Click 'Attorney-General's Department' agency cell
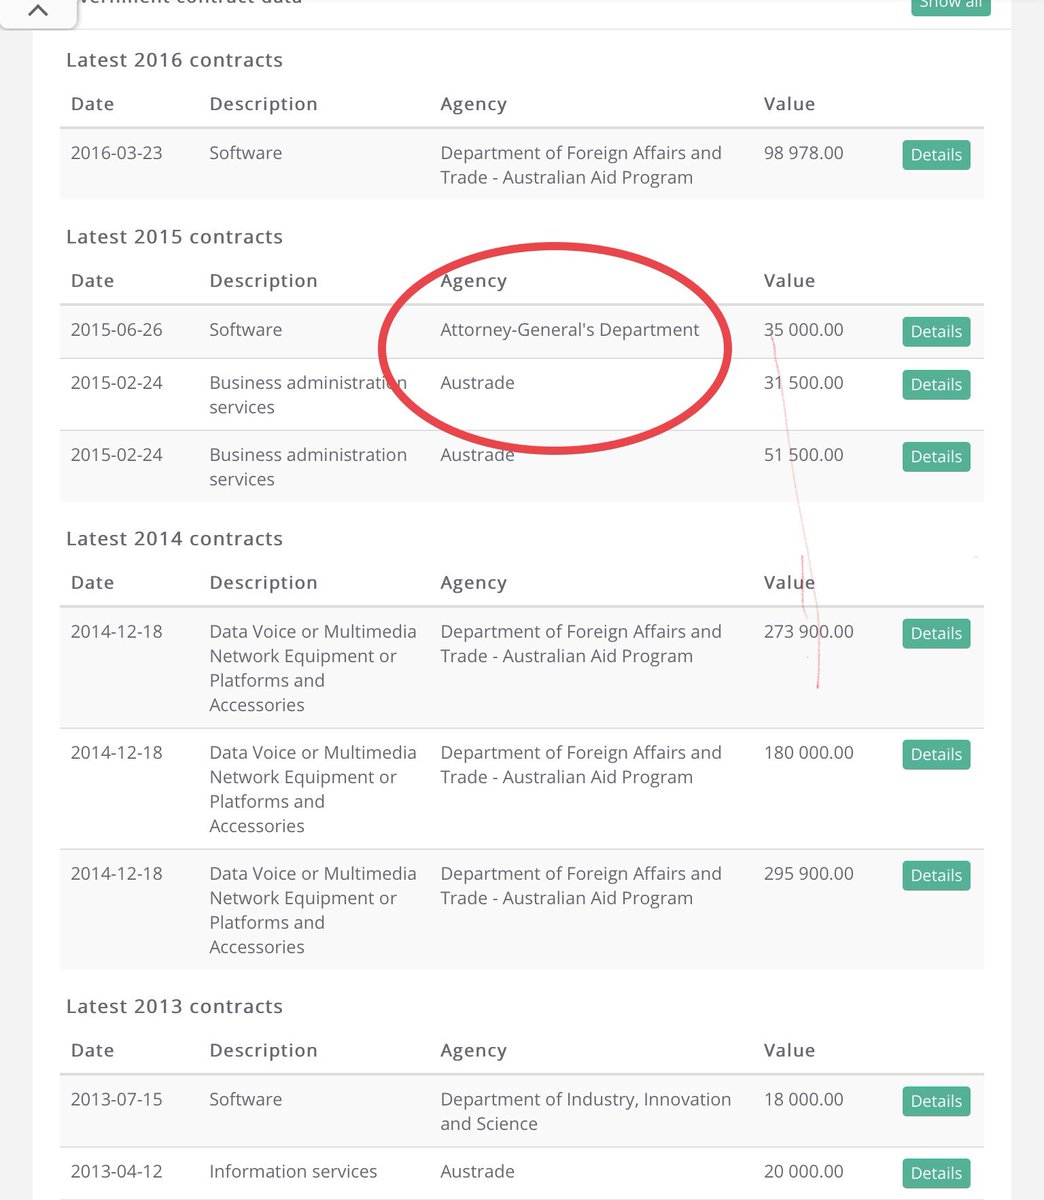This screenshot has width=1044, height=1200. 570,330
